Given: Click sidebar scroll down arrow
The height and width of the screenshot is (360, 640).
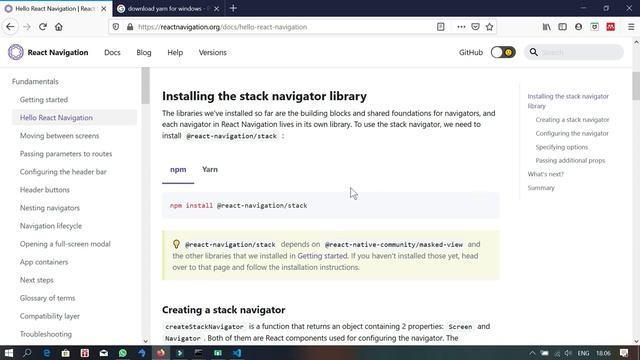Looking at the screenshot, I should pyautogui.click(x=146, y=341).
